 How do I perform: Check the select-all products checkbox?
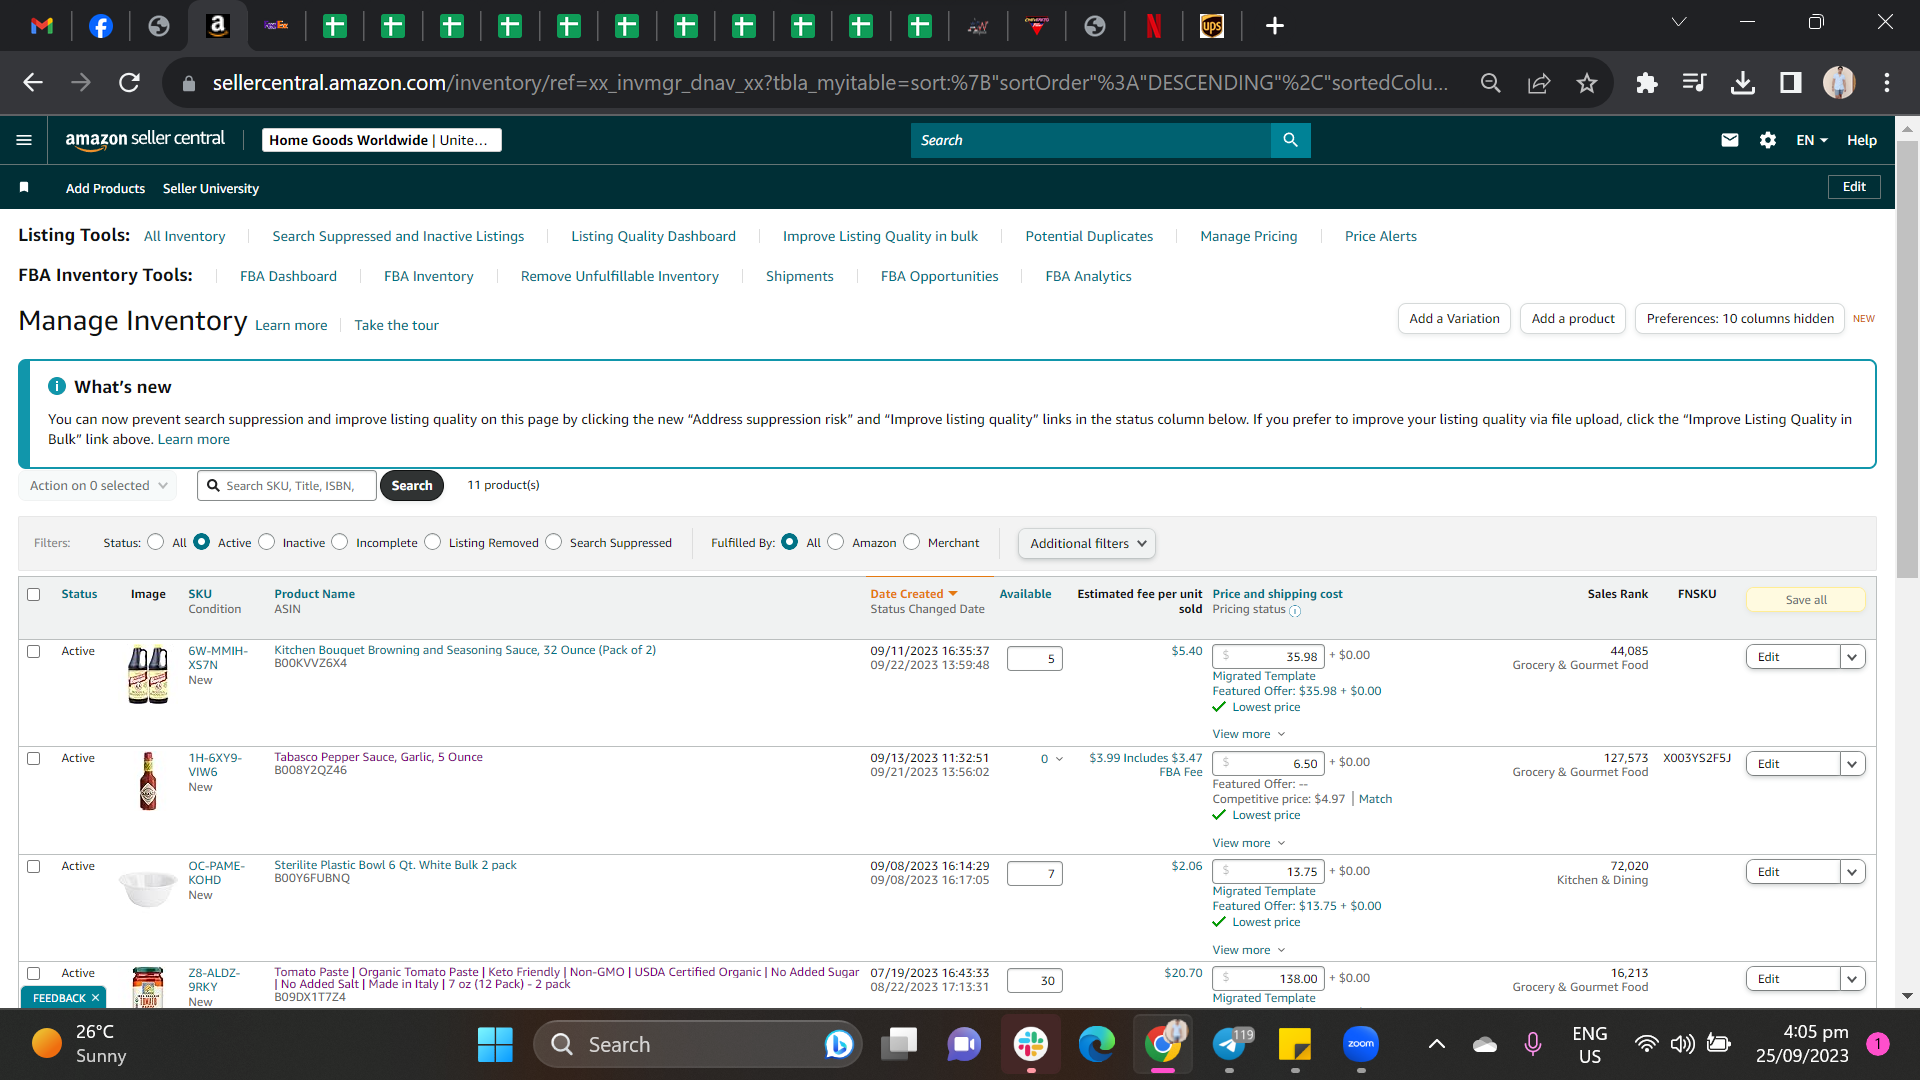pos(33,595)
